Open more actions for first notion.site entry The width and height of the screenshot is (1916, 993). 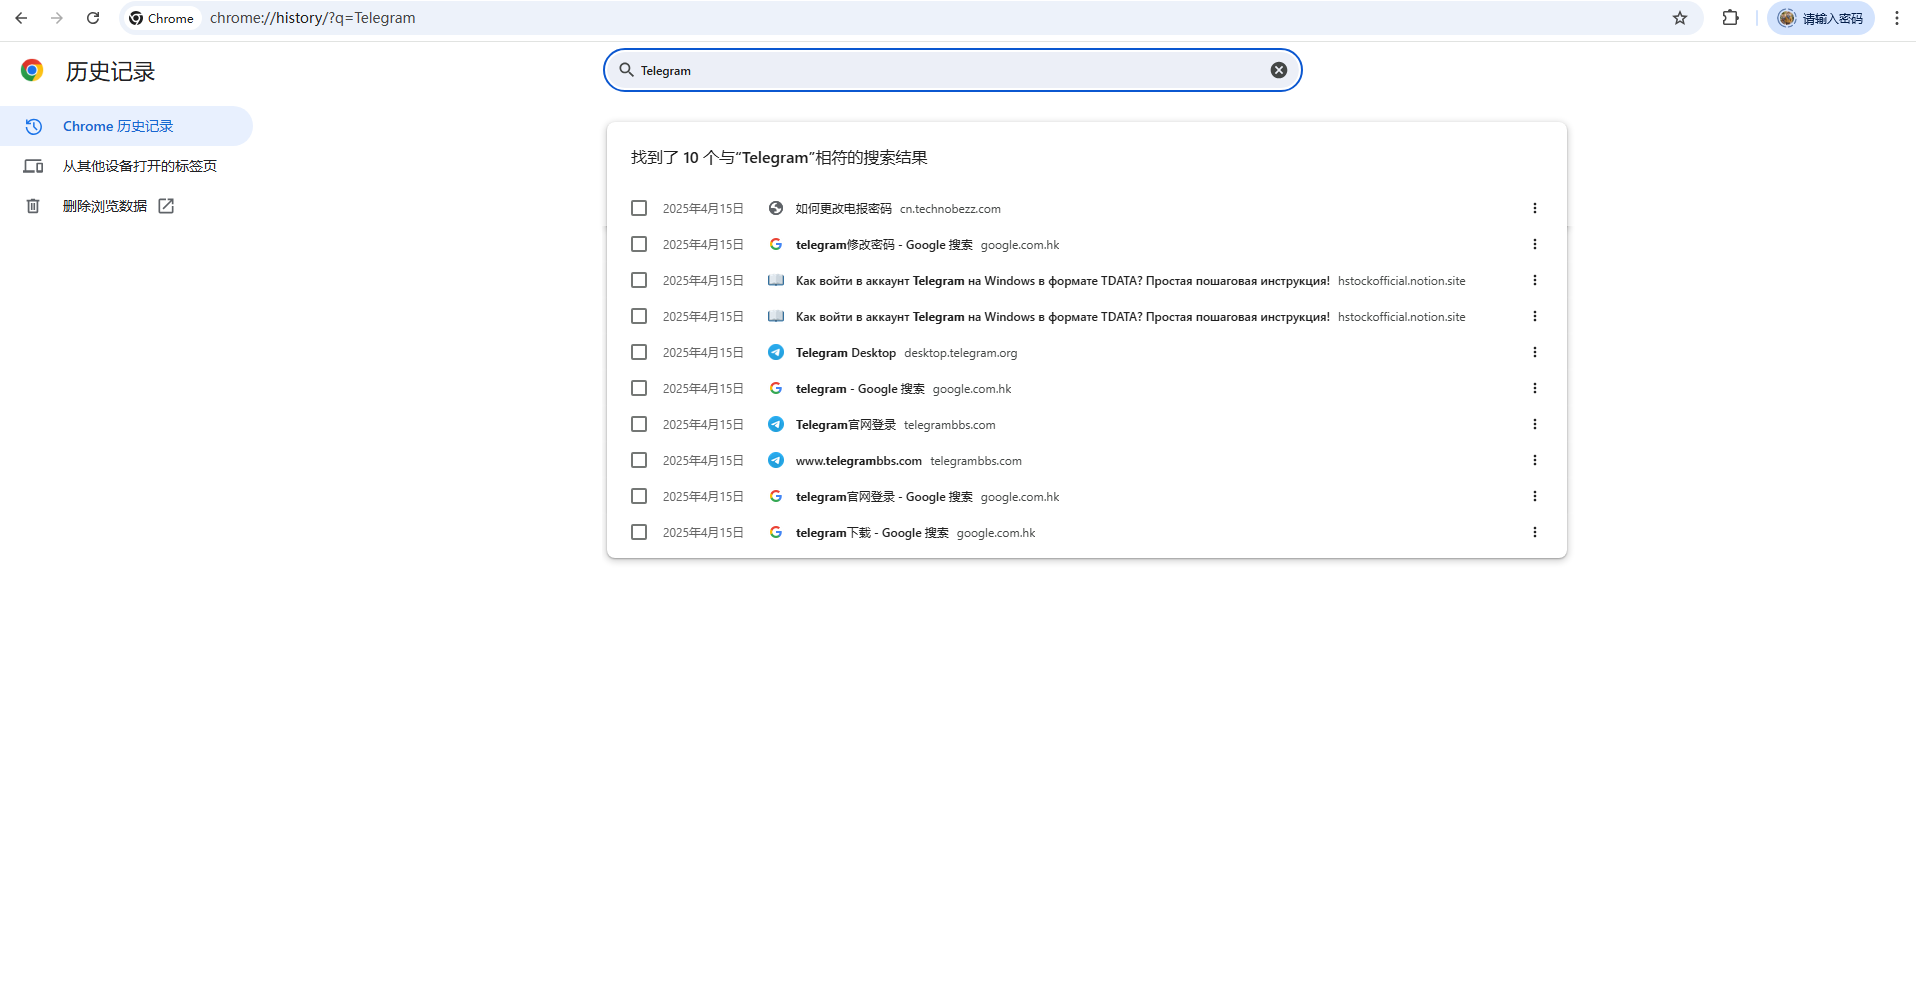1535,280
